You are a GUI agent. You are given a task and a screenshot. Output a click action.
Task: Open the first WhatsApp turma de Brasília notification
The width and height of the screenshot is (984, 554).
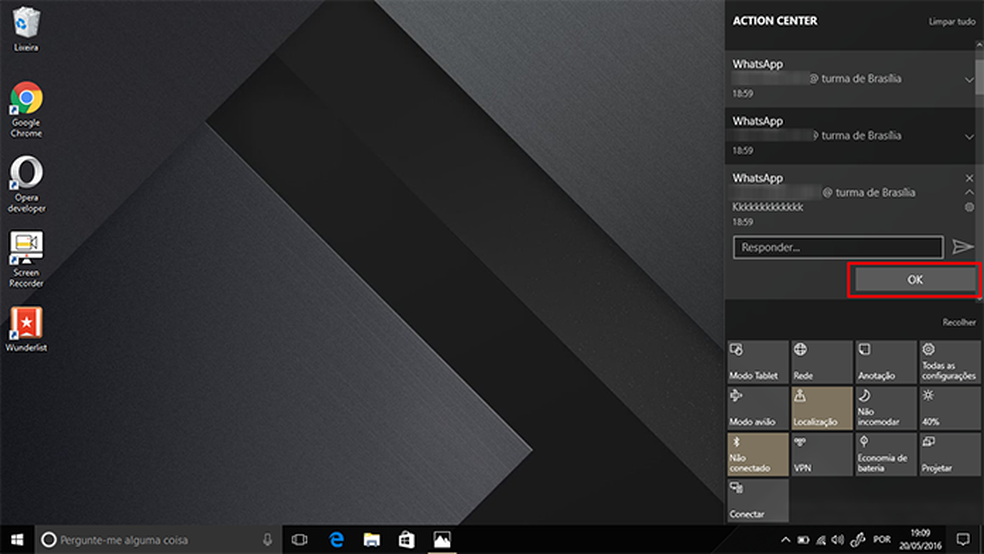(850, 79)
